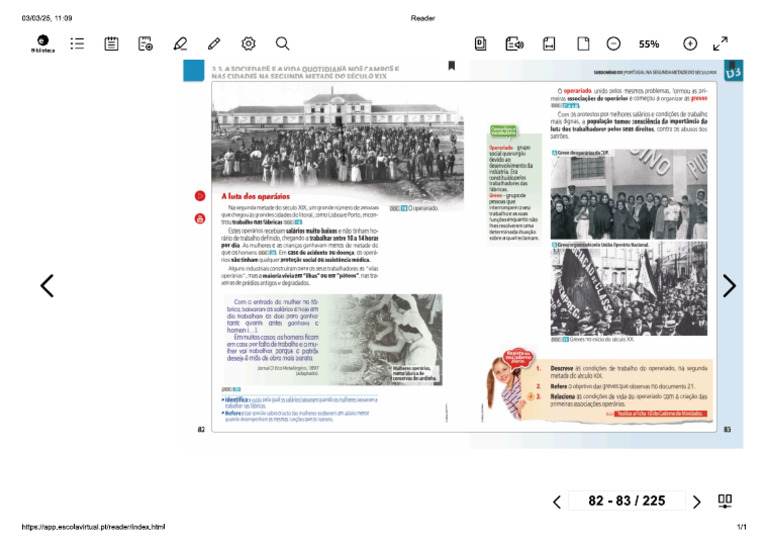Click the D3 chapter tab at top right
The height and width of the screenshot is (543, 768).
click(734, 71)
